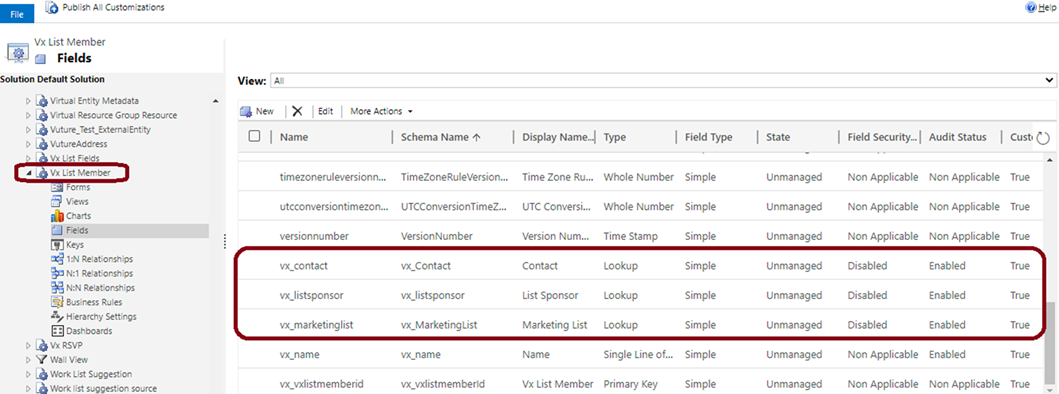Sort by the Field Type column header
Viewport: 1059px width, 394px height.
[x=708, y=137]
